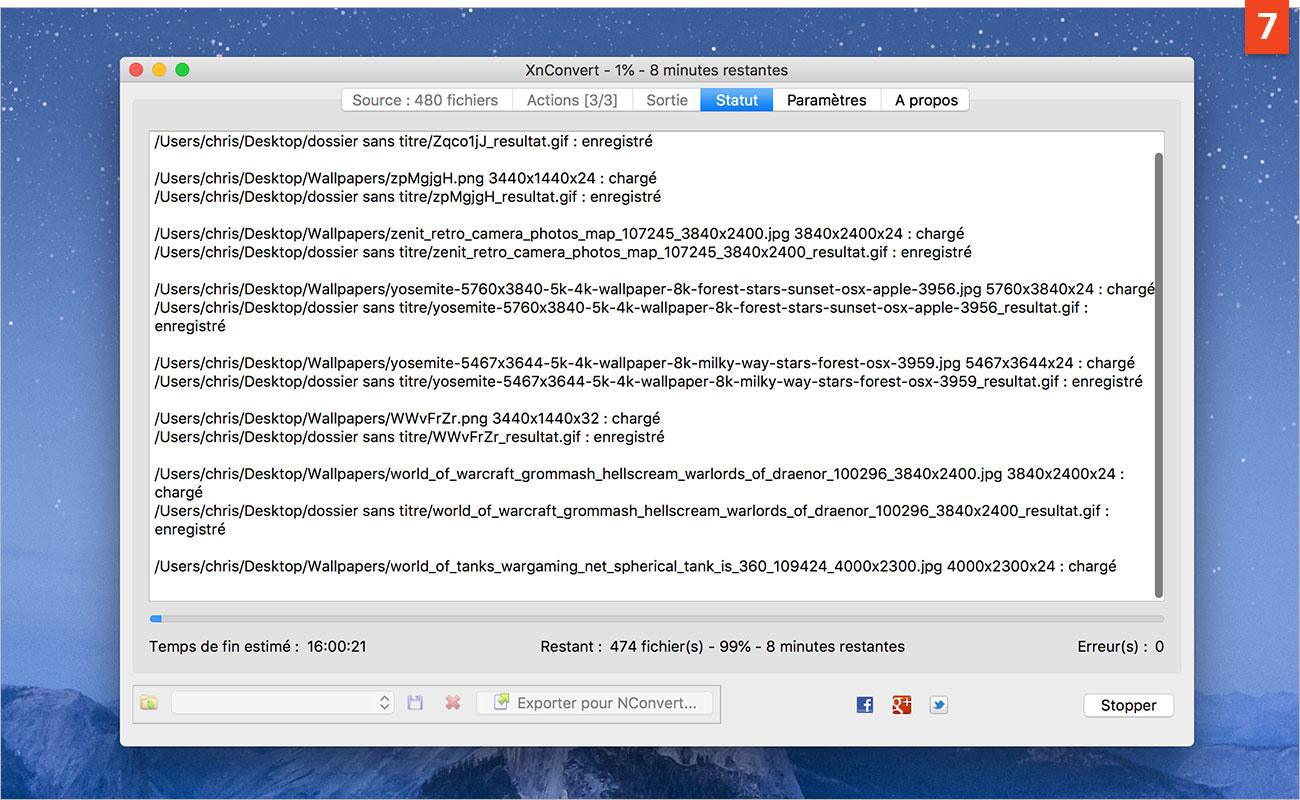Viewport: 1300px width, 800px height.
Task: View the A propos tab
Action: (x=925, y=99)
